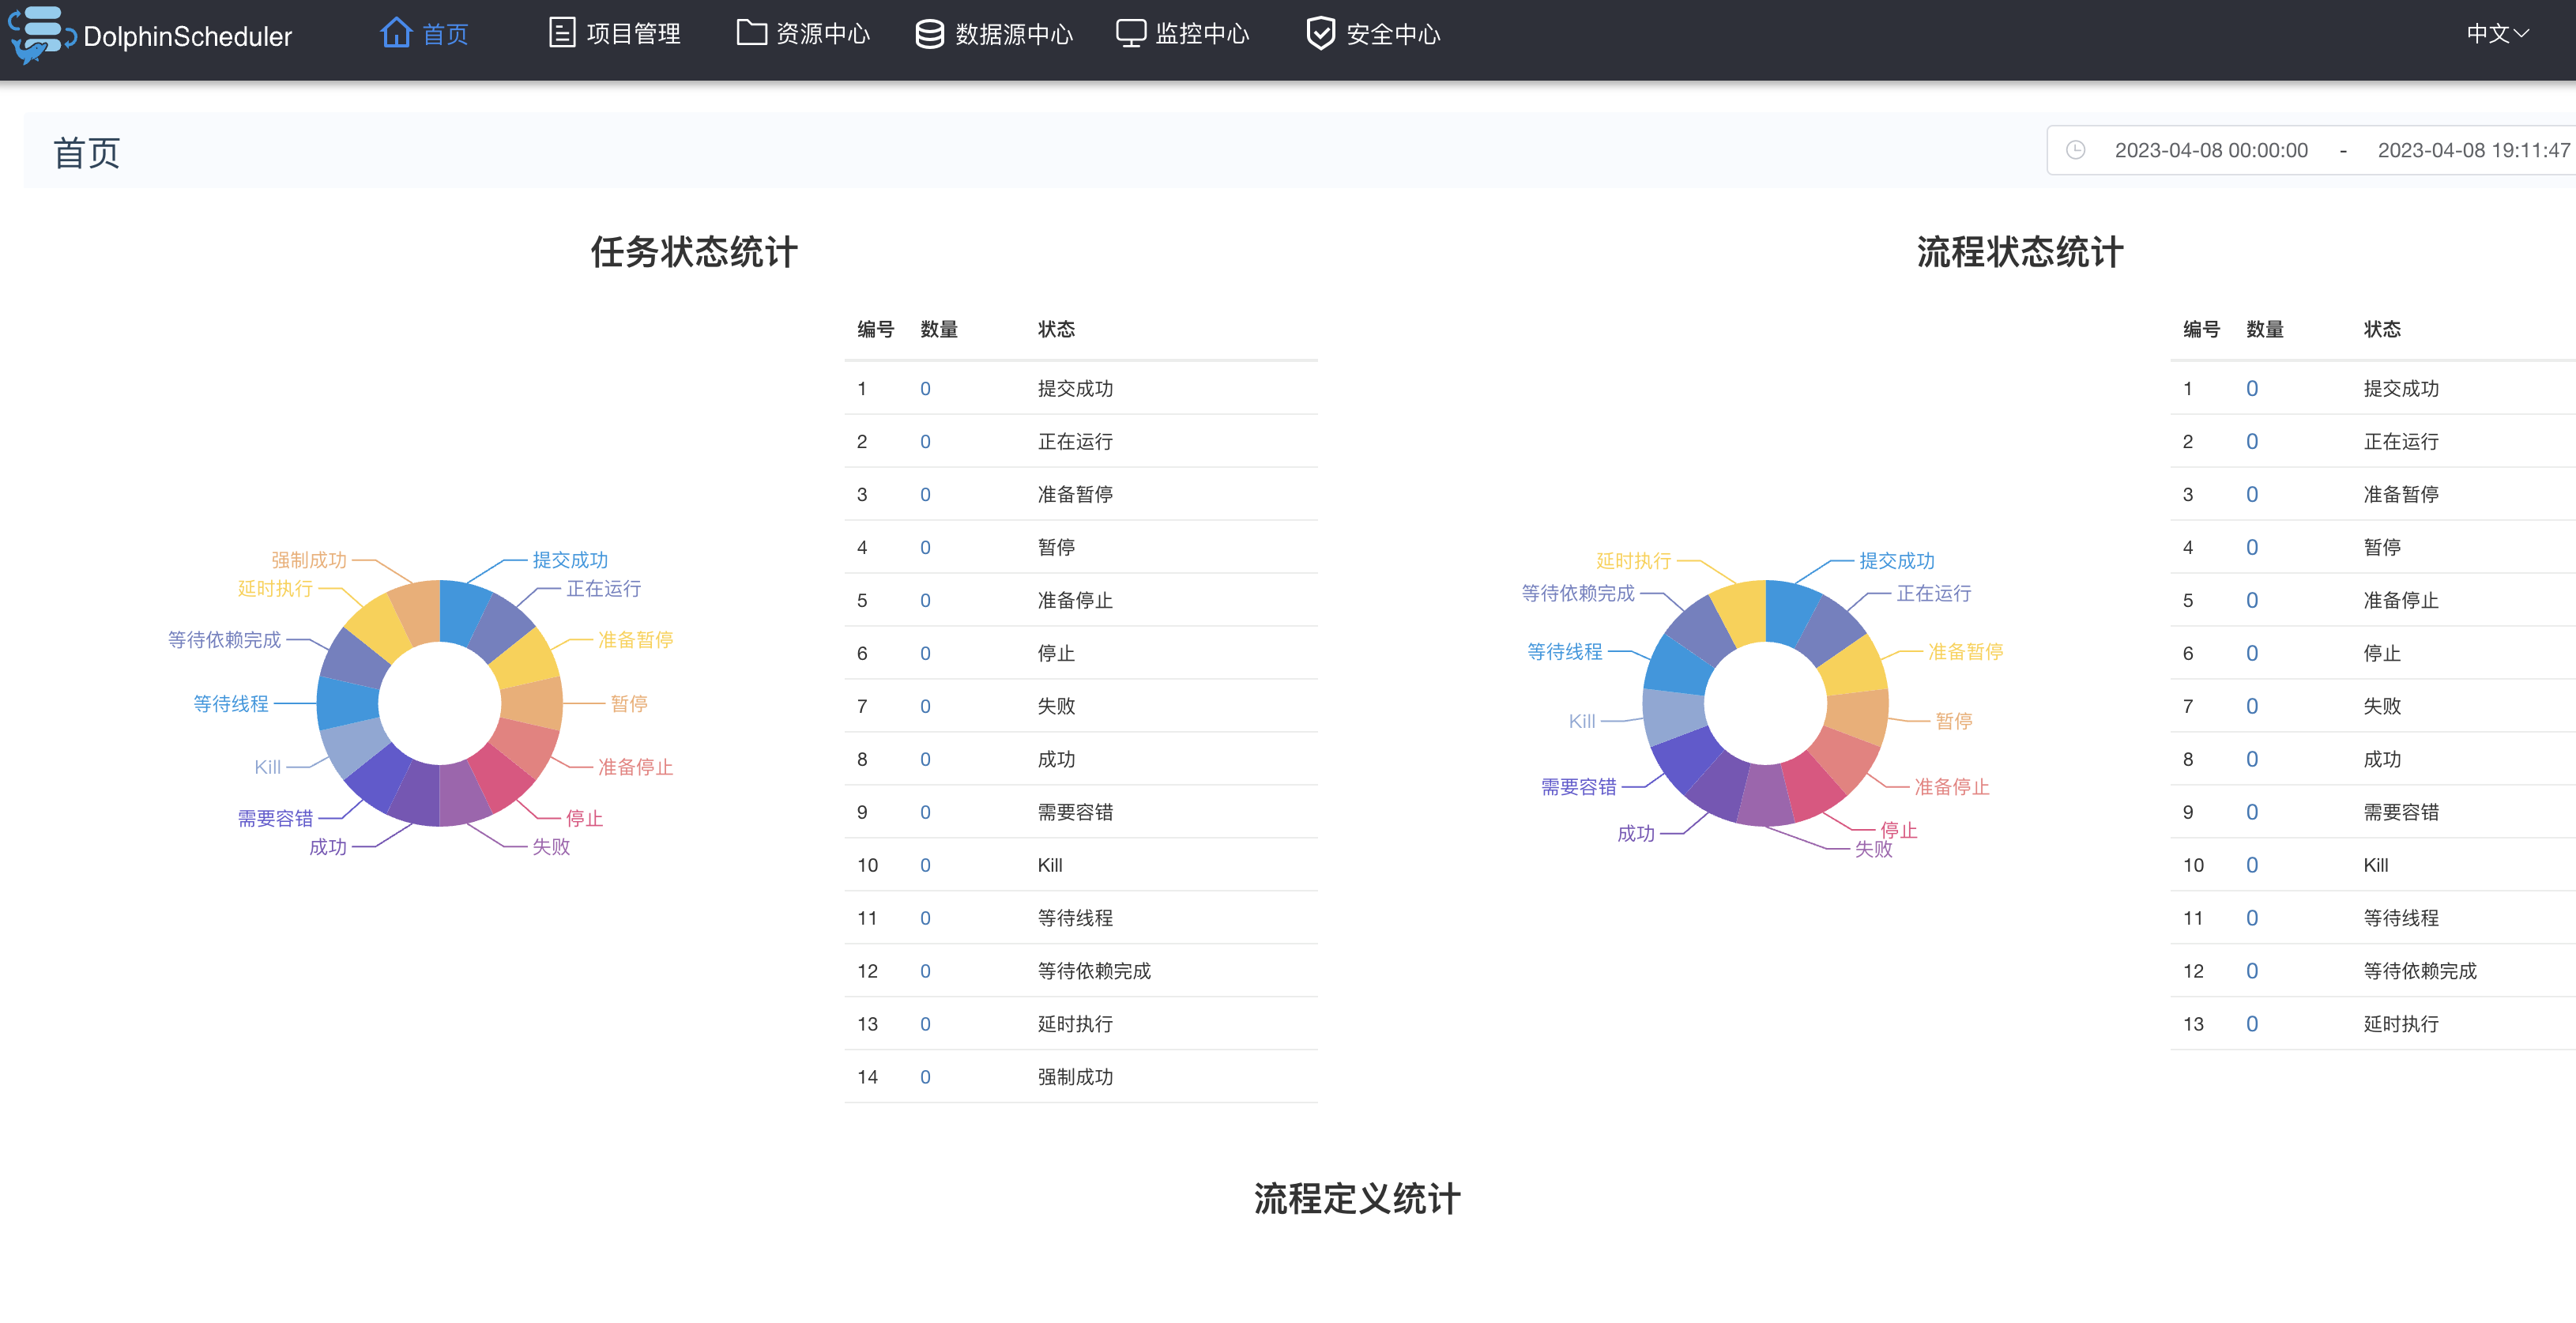The height and width of the screenshot is (1323, 2576).
Task: Click task count link for 强制成功 row
Action: (x=925, y=1077)
